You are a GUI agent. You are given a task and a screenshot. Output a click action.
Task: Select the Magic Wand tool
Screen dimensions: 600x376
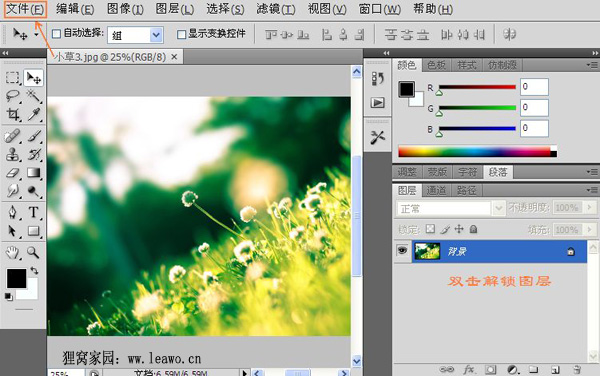pos(34,96)
